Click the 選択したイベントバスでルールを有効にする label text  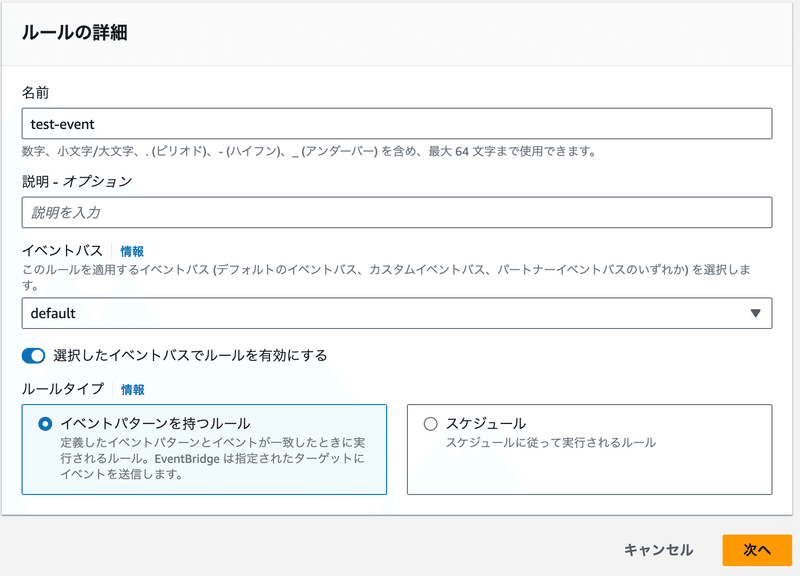[x=190, y=356]
